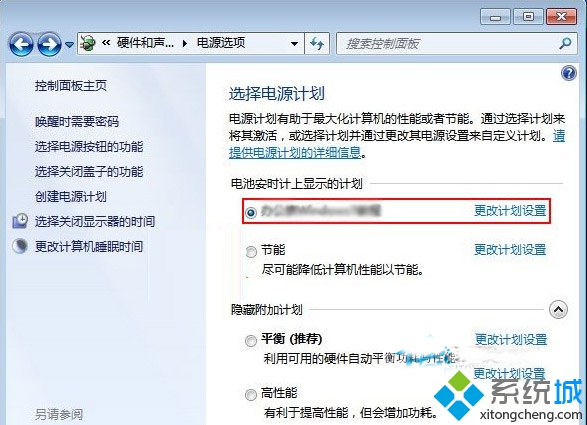
Task: Select the 平衡 (推荐) radio button
Action: click(x=250, y=341)
